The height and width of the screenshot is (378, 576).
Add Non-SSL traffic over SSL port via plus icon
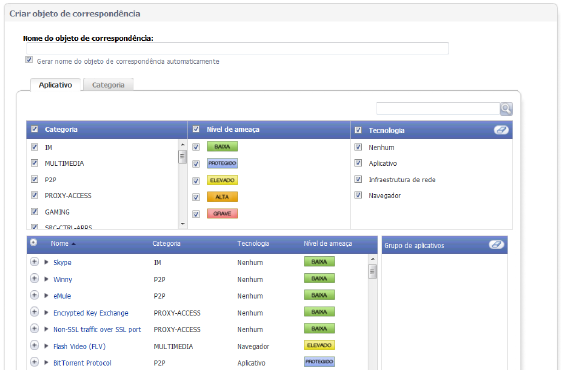[34, 328]
